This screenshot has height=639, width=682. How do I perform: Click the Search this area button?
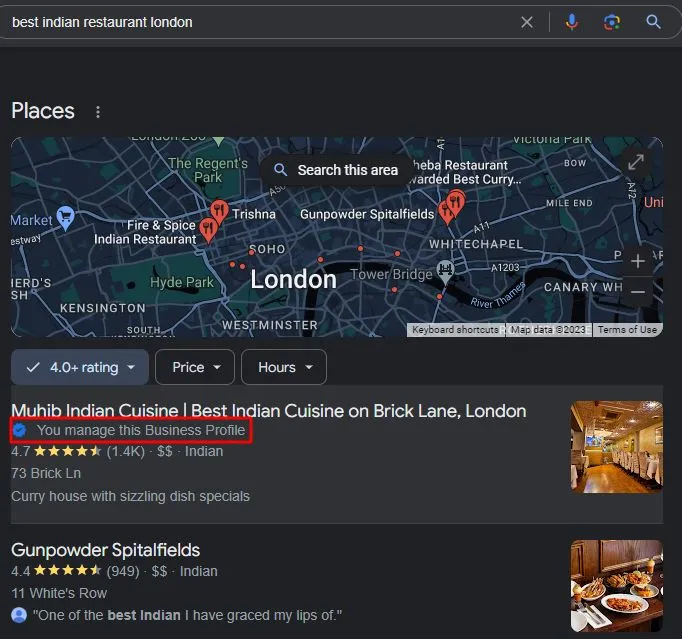click(337, 170)
